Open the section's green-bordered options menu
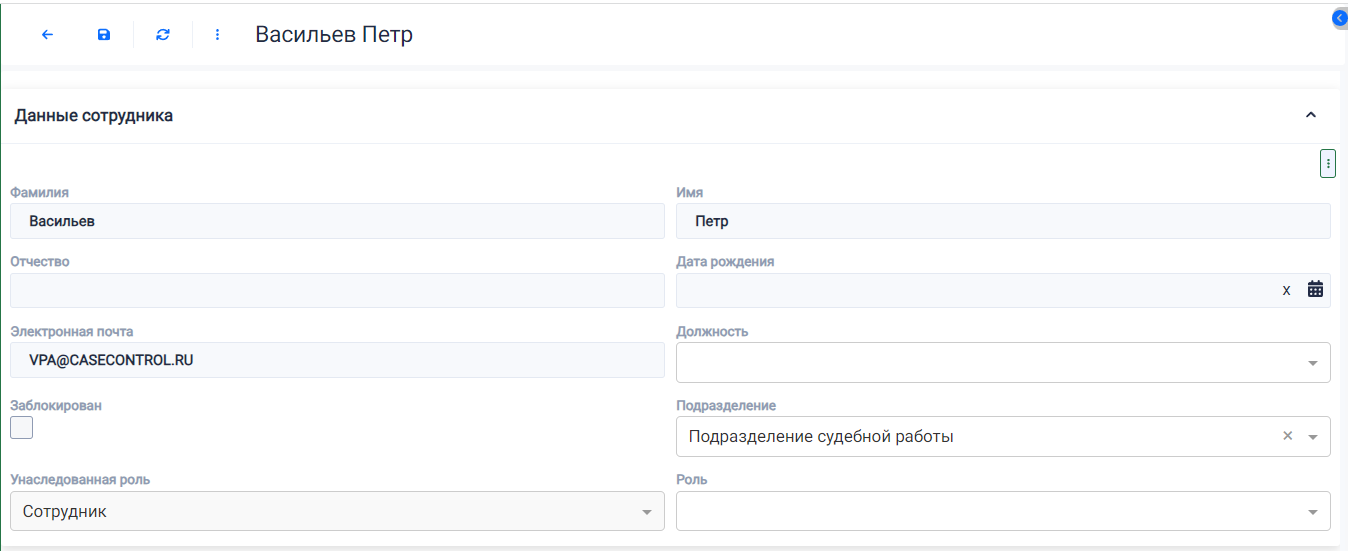The height and width of the screenshot is (551, 1348). [1328, 163]
